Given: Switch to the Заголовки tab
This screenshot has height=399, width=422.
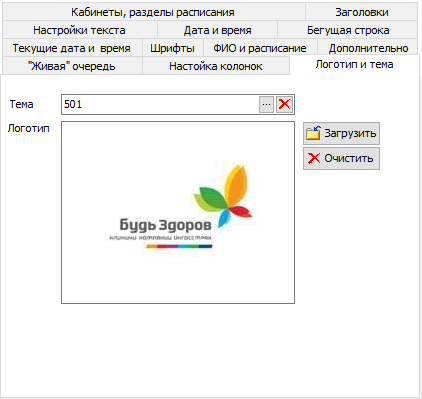Looking at the screenshot, I should click(362, 12).
